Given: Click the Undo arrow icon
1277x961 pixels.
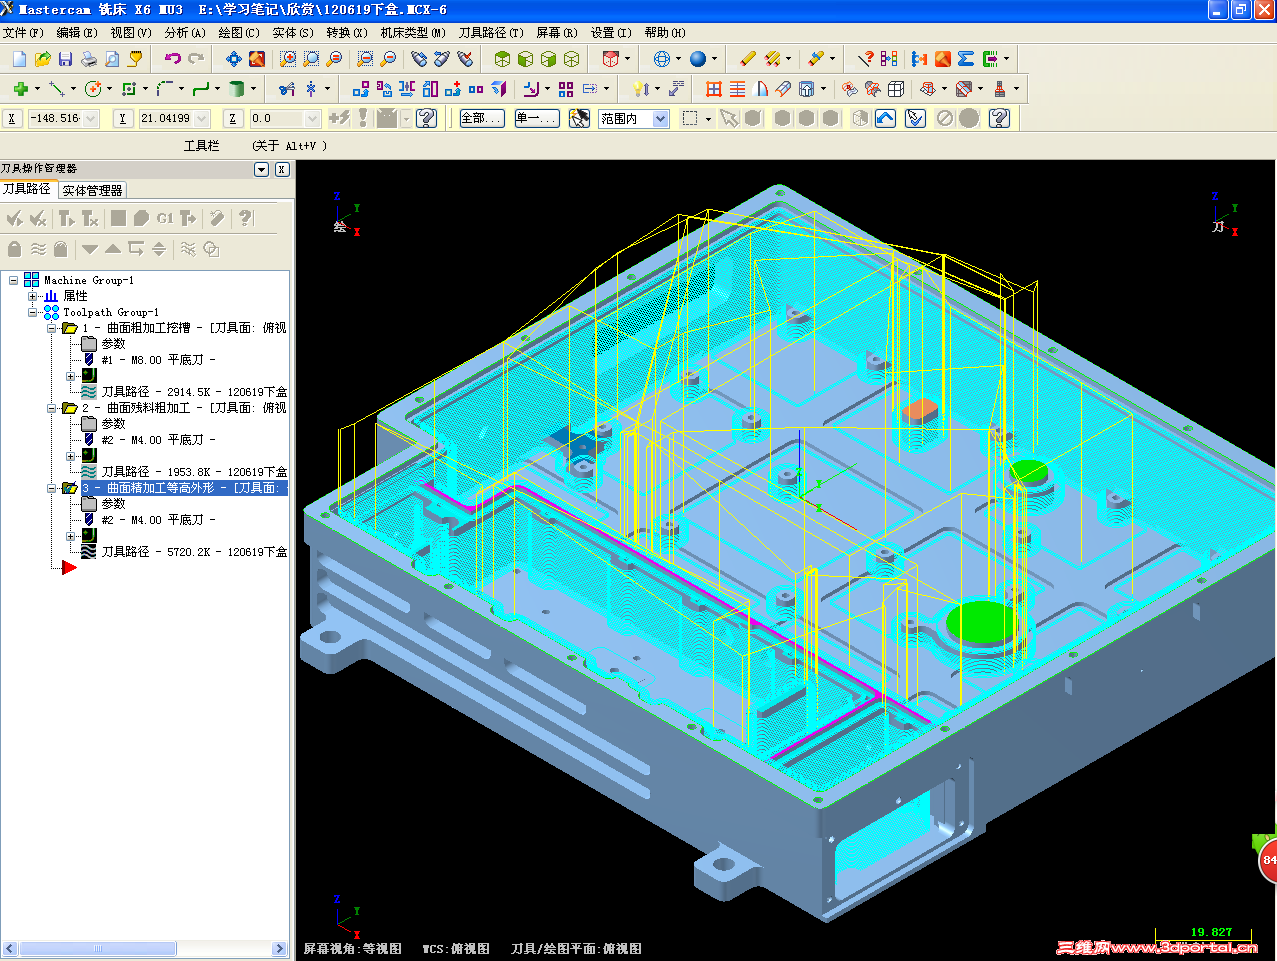Looking at the screenshot, I should click(173, 59).
